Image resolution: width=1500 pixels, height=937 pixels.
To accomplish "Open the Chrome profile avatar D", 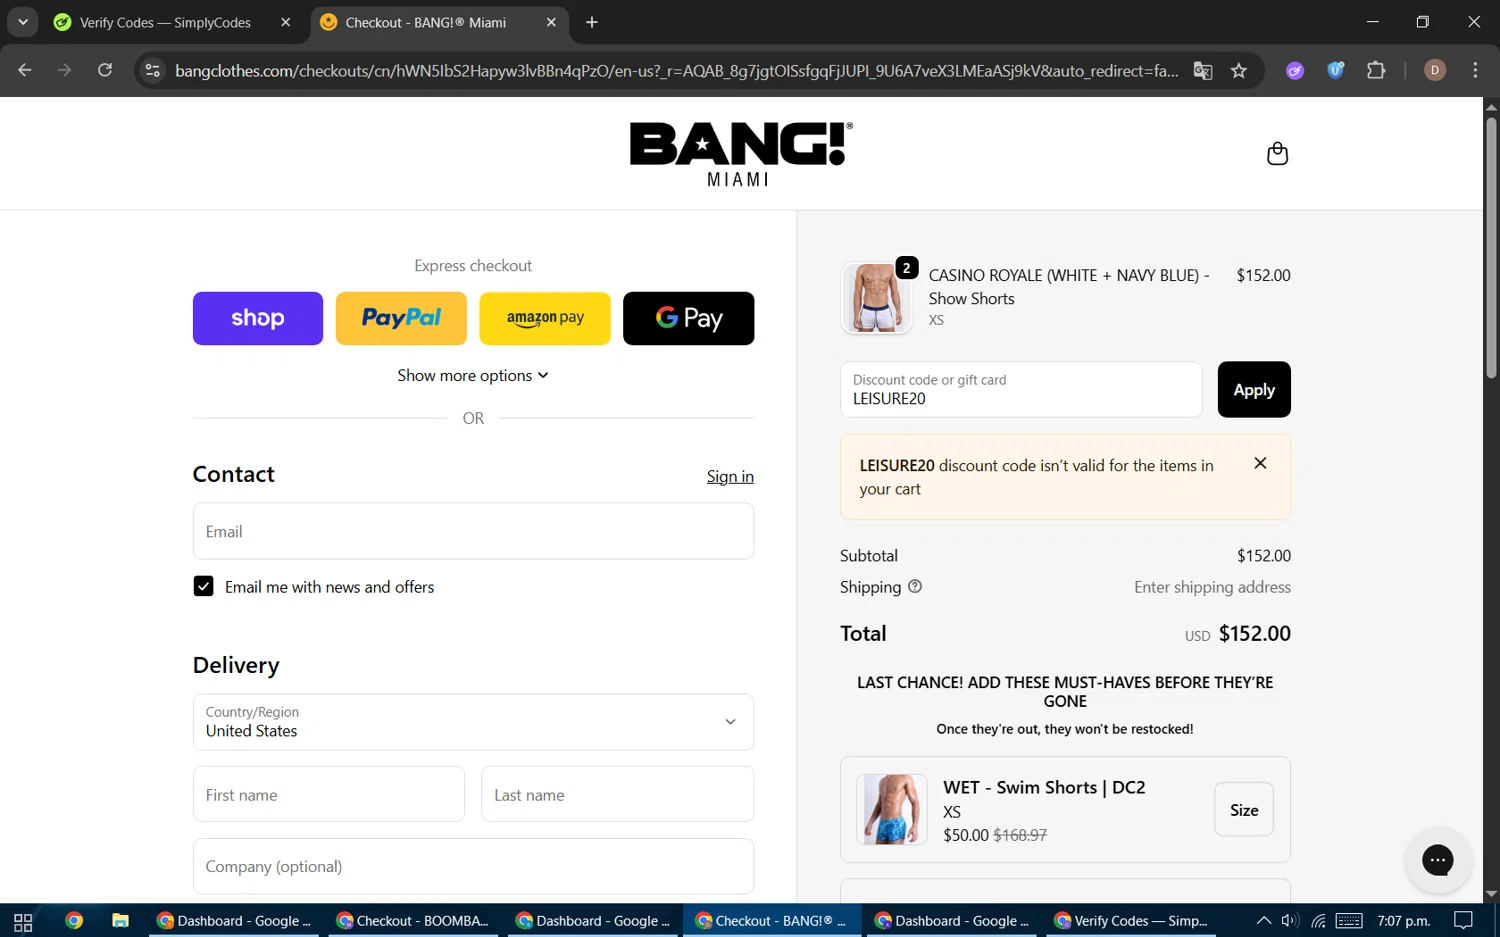I will (x=1435, y=70).
